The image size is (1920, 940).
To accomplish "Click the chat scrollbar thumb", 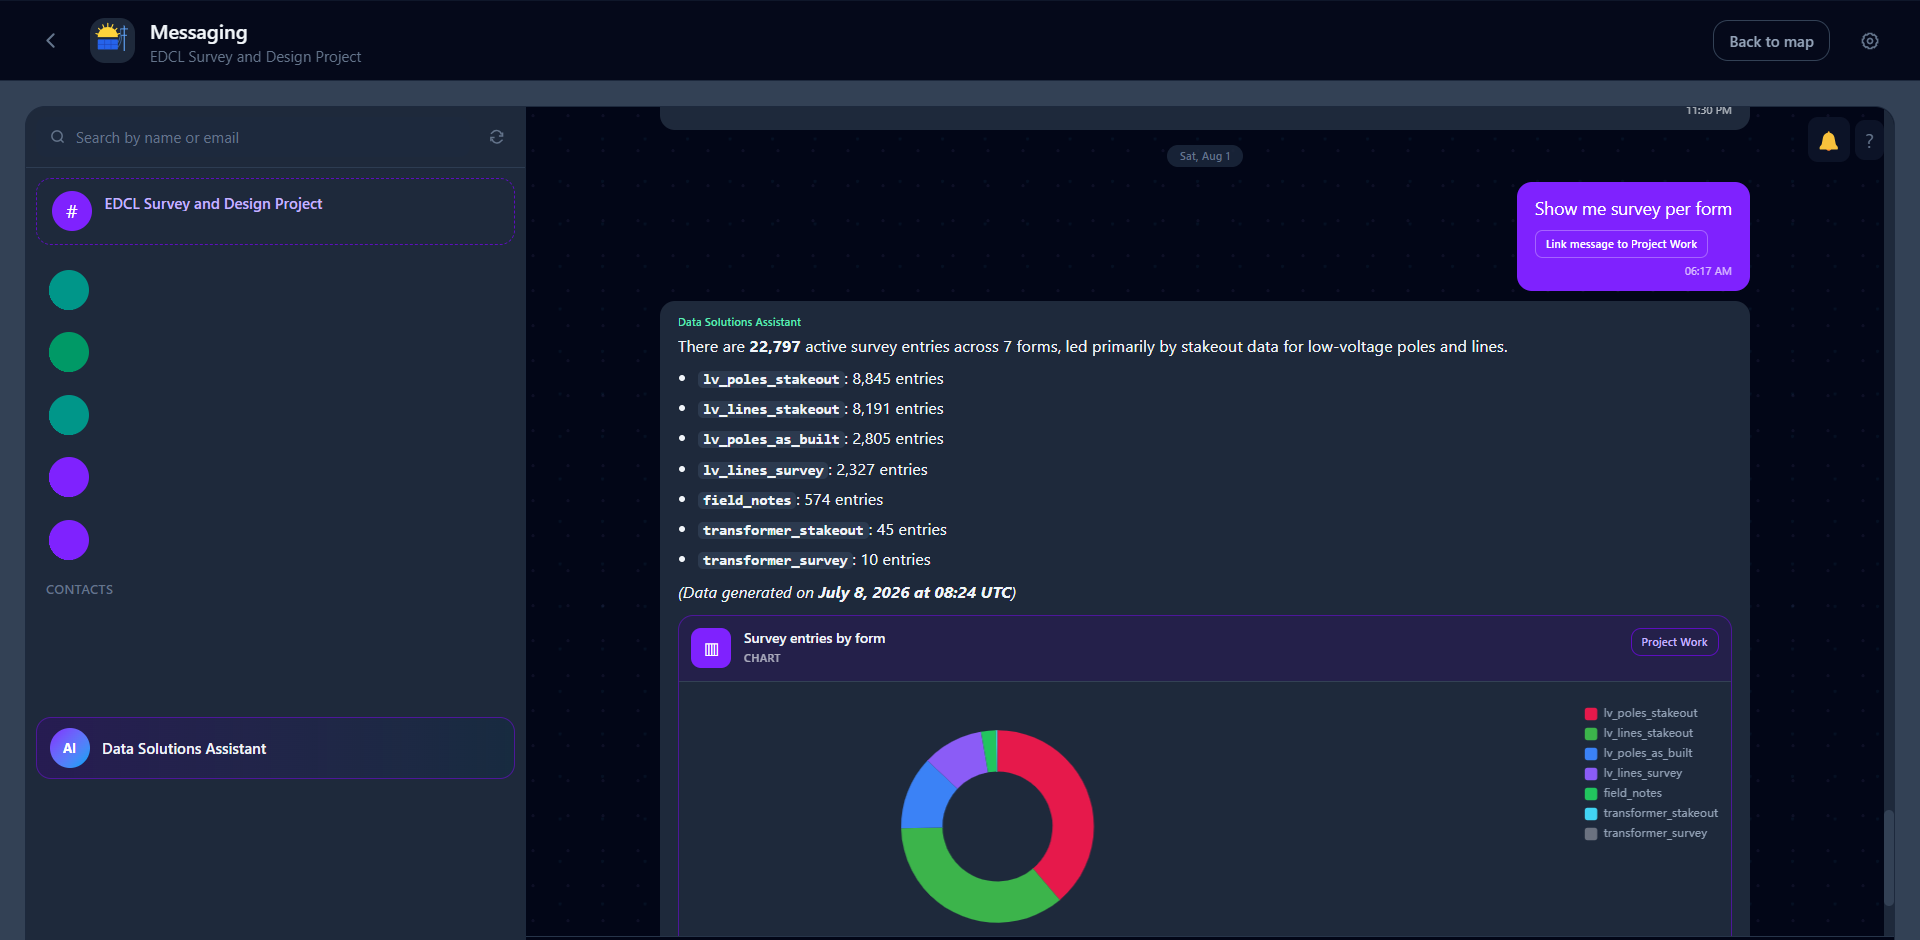I will click(1888, 858).
